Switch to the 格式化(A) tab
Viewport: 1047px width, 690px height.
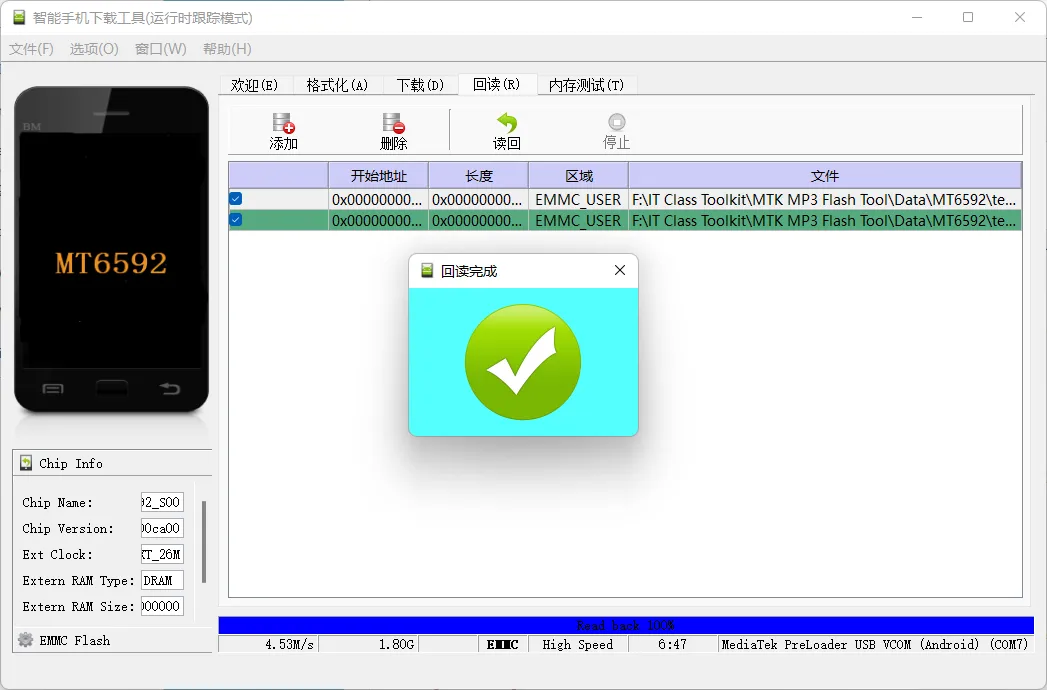pos(337,85)
